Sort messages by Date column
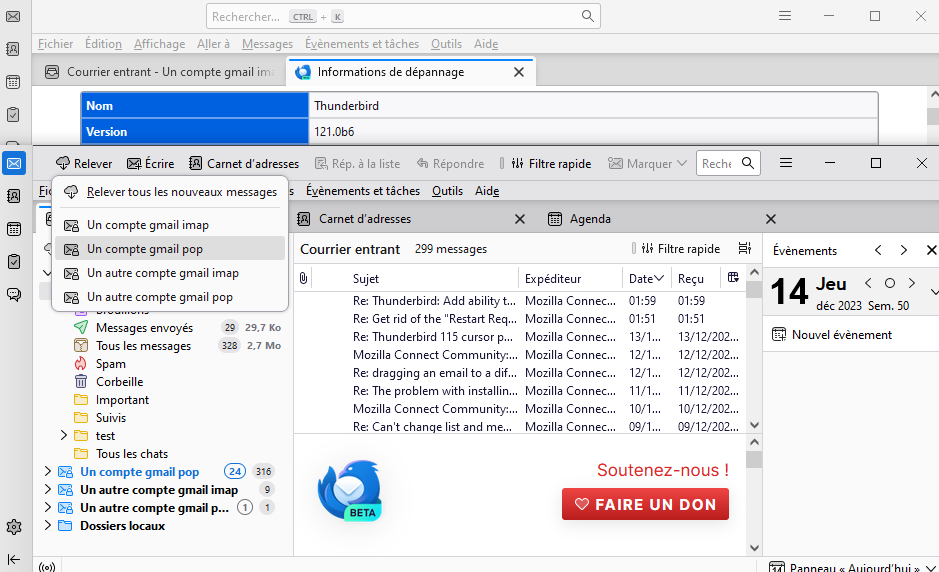The height and width of the screenshot is (572, 939). click(646, 279)
